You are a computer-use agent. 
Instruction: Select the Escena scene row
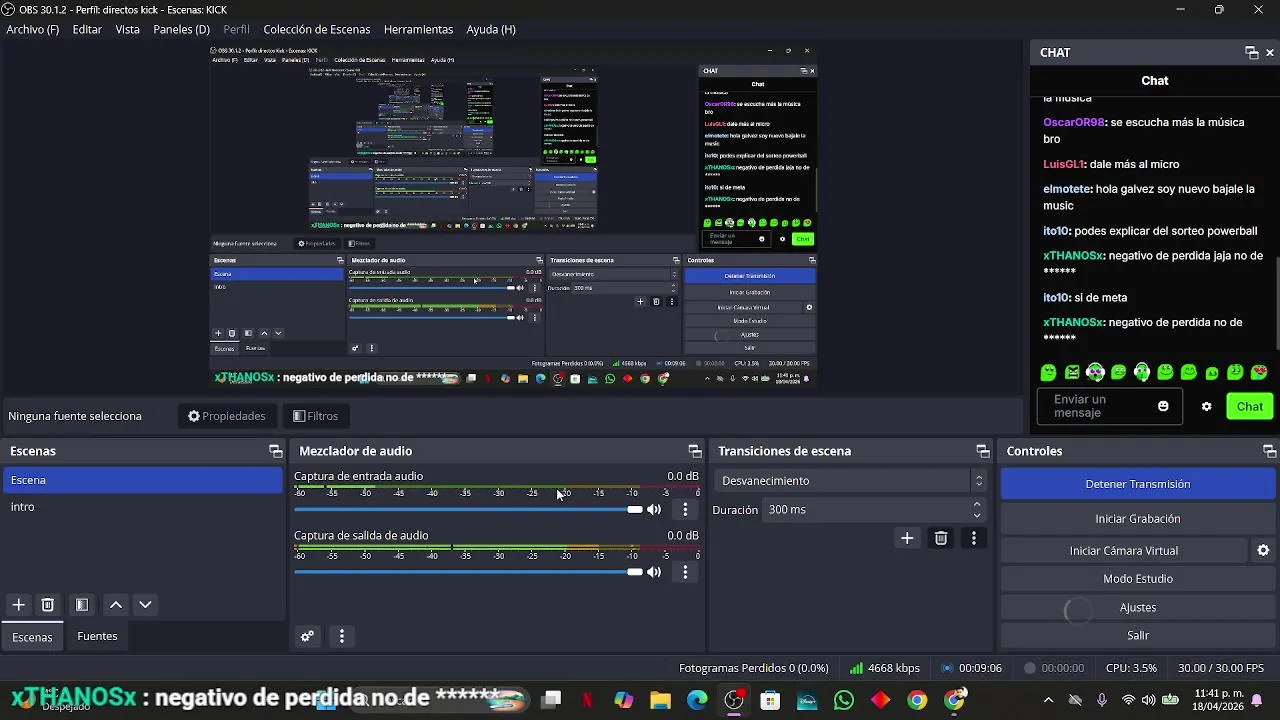pyautogui.click(x=142, y=480)
